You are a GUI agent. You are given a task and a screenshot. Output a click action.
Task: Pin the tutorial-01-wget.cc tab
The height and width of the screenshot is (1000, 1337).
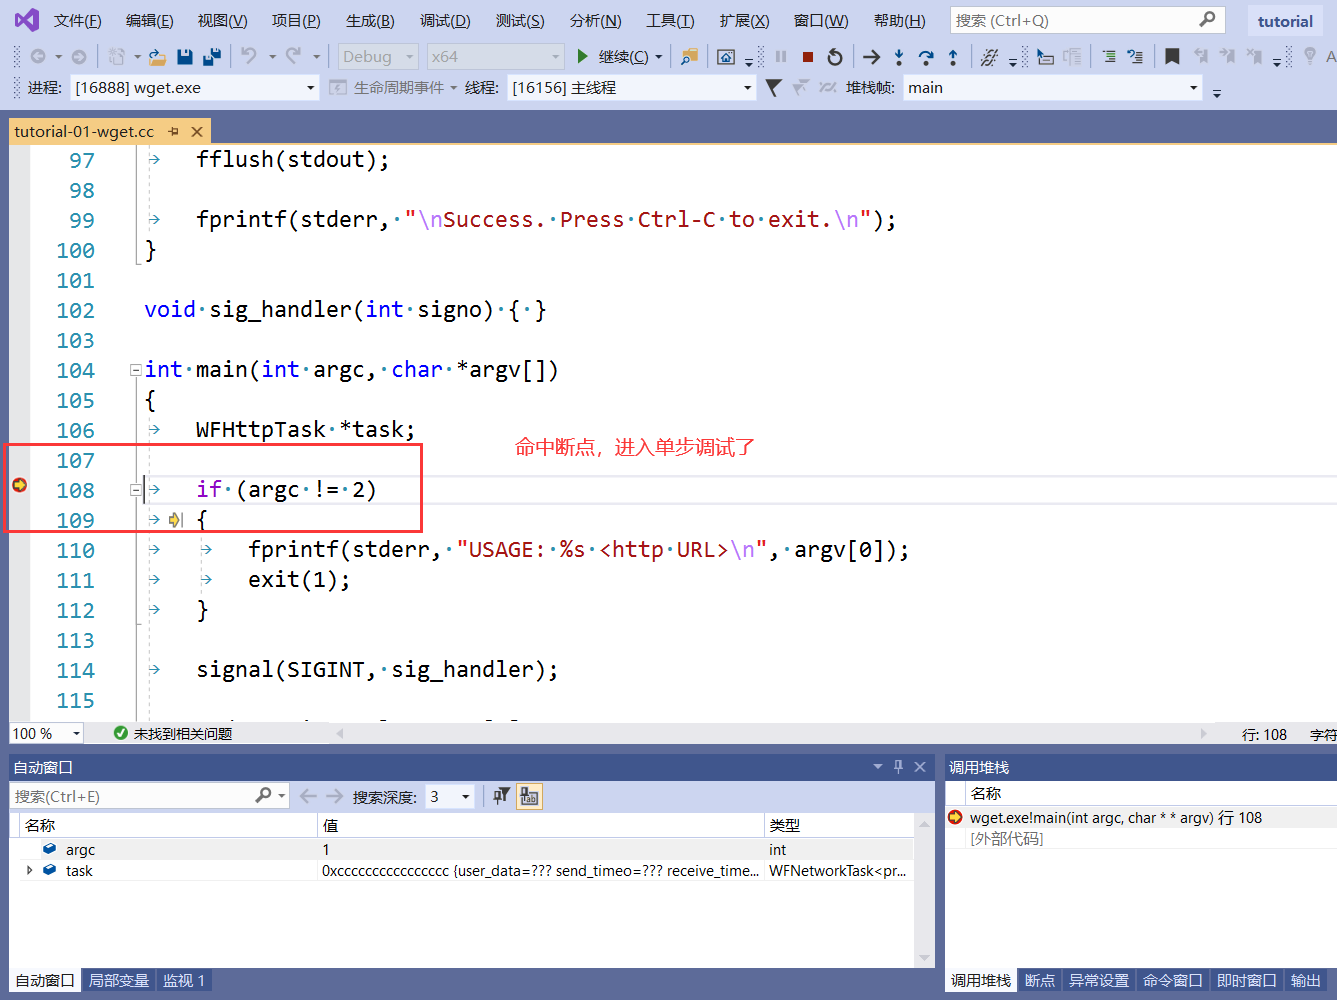[174, 131]
